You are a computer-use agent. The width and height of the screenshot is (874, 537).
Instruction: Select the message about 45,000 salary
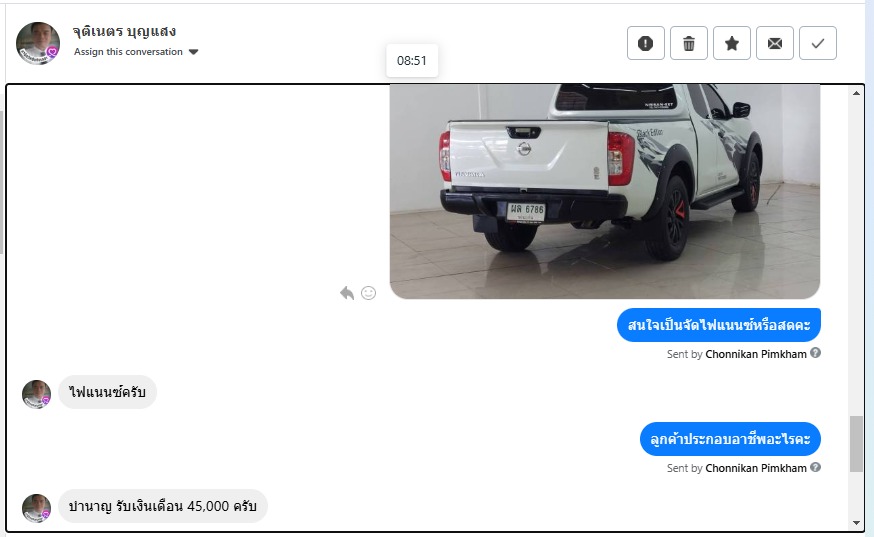[x=163, y=506]
